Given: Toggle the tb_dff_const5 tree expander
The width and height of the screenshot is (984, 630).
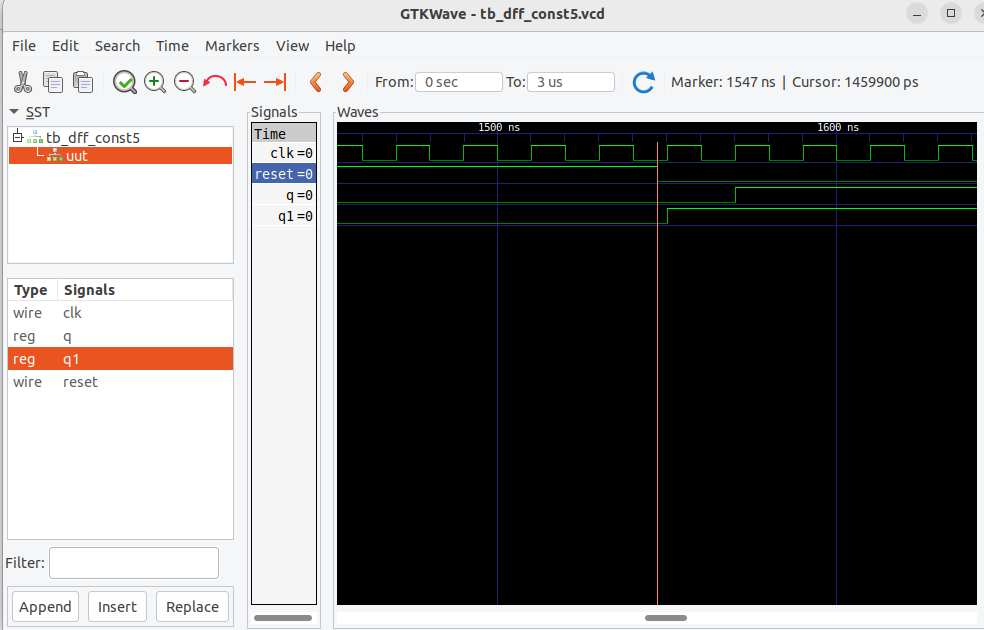Looking at the screenshot, I should tap(16, 137).
